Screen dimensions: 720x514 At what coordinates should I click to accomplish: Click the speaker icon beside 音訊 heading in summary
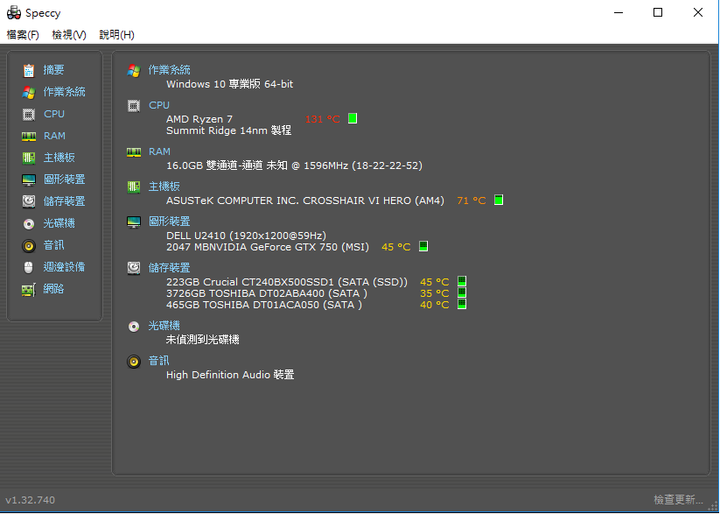click(134, 362)
